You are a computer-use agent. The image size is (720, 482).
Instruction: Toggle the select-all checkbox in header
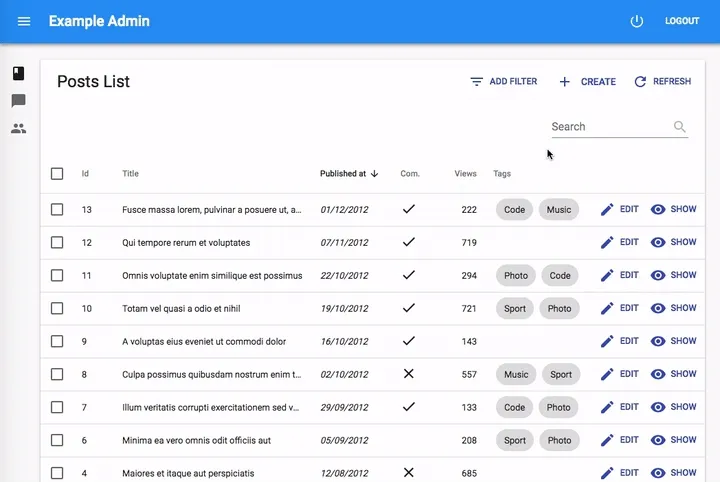point(57,174)
